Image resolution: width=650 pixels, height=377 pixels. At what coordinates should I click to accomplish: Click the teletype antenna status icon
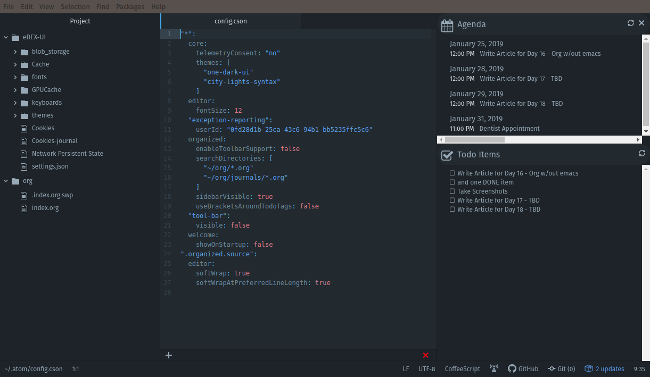[x=494, y=368]
